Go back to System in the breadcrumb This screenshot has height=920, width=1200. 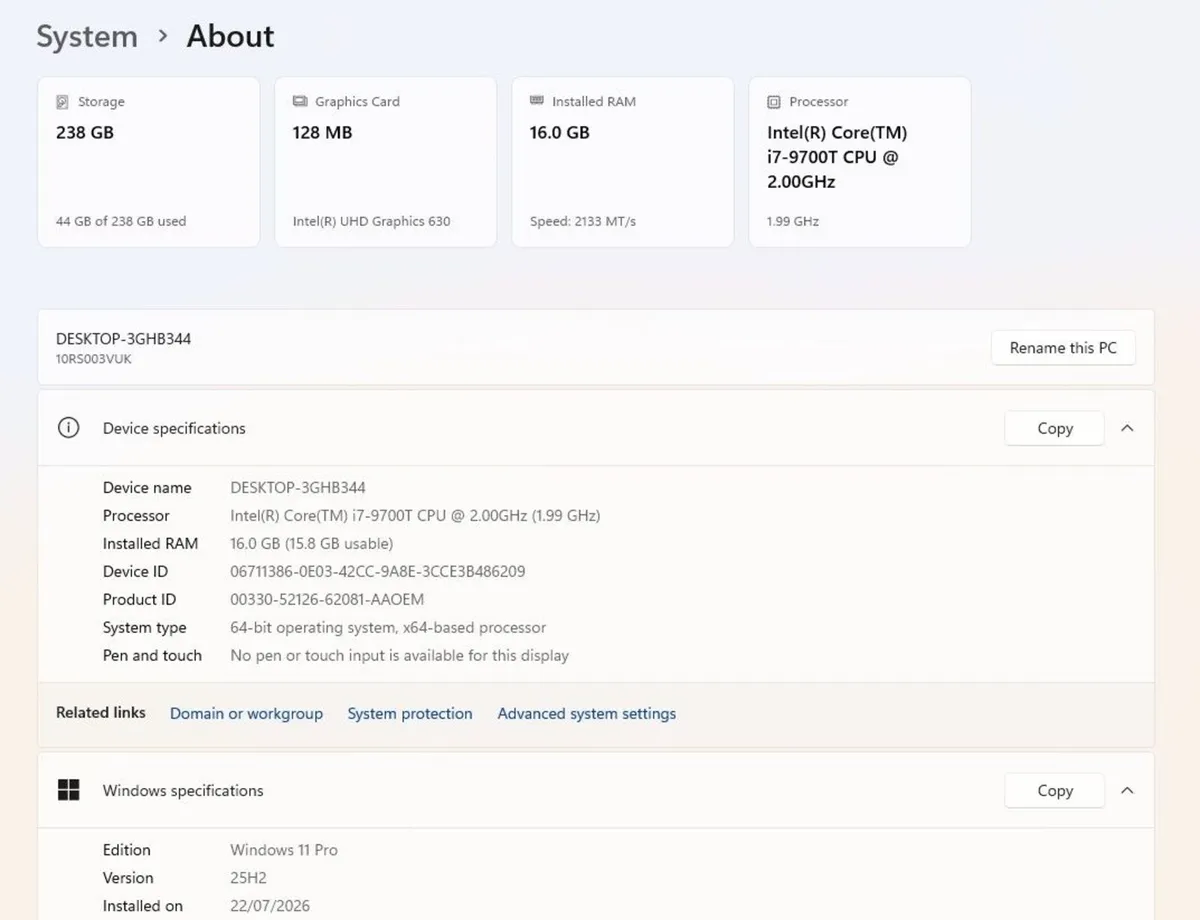87,36
